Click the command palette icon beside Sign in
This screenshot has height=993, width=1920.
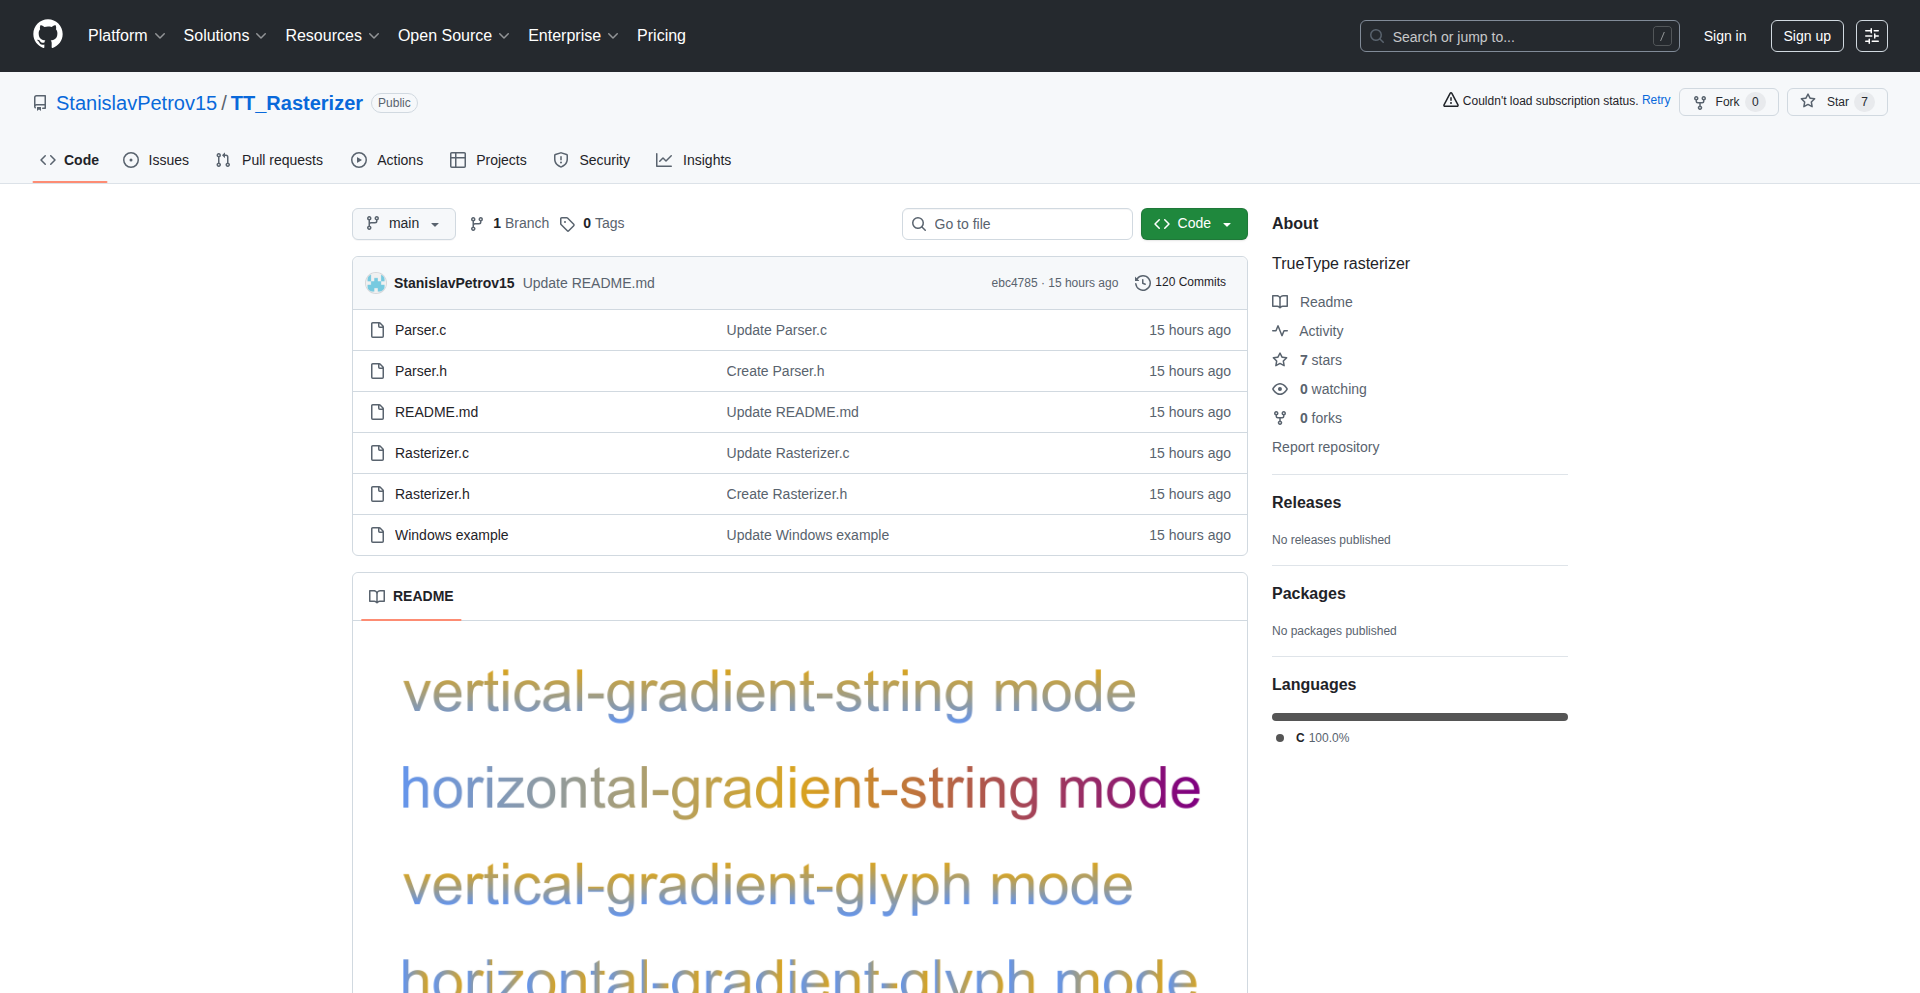(1871, 35)
